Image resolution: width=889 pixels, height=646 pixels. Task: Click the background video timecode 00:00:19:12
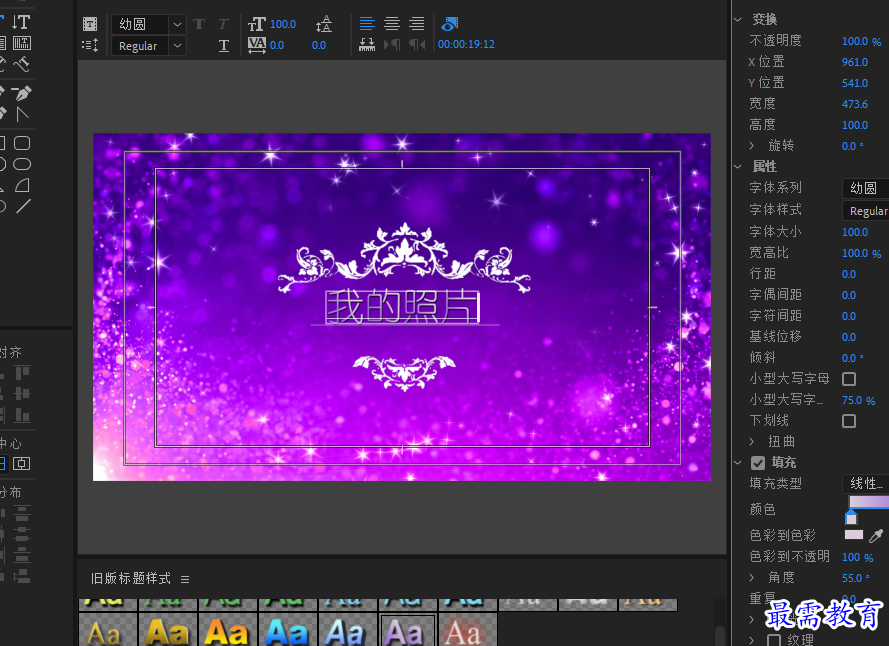(x=466, y=44)
